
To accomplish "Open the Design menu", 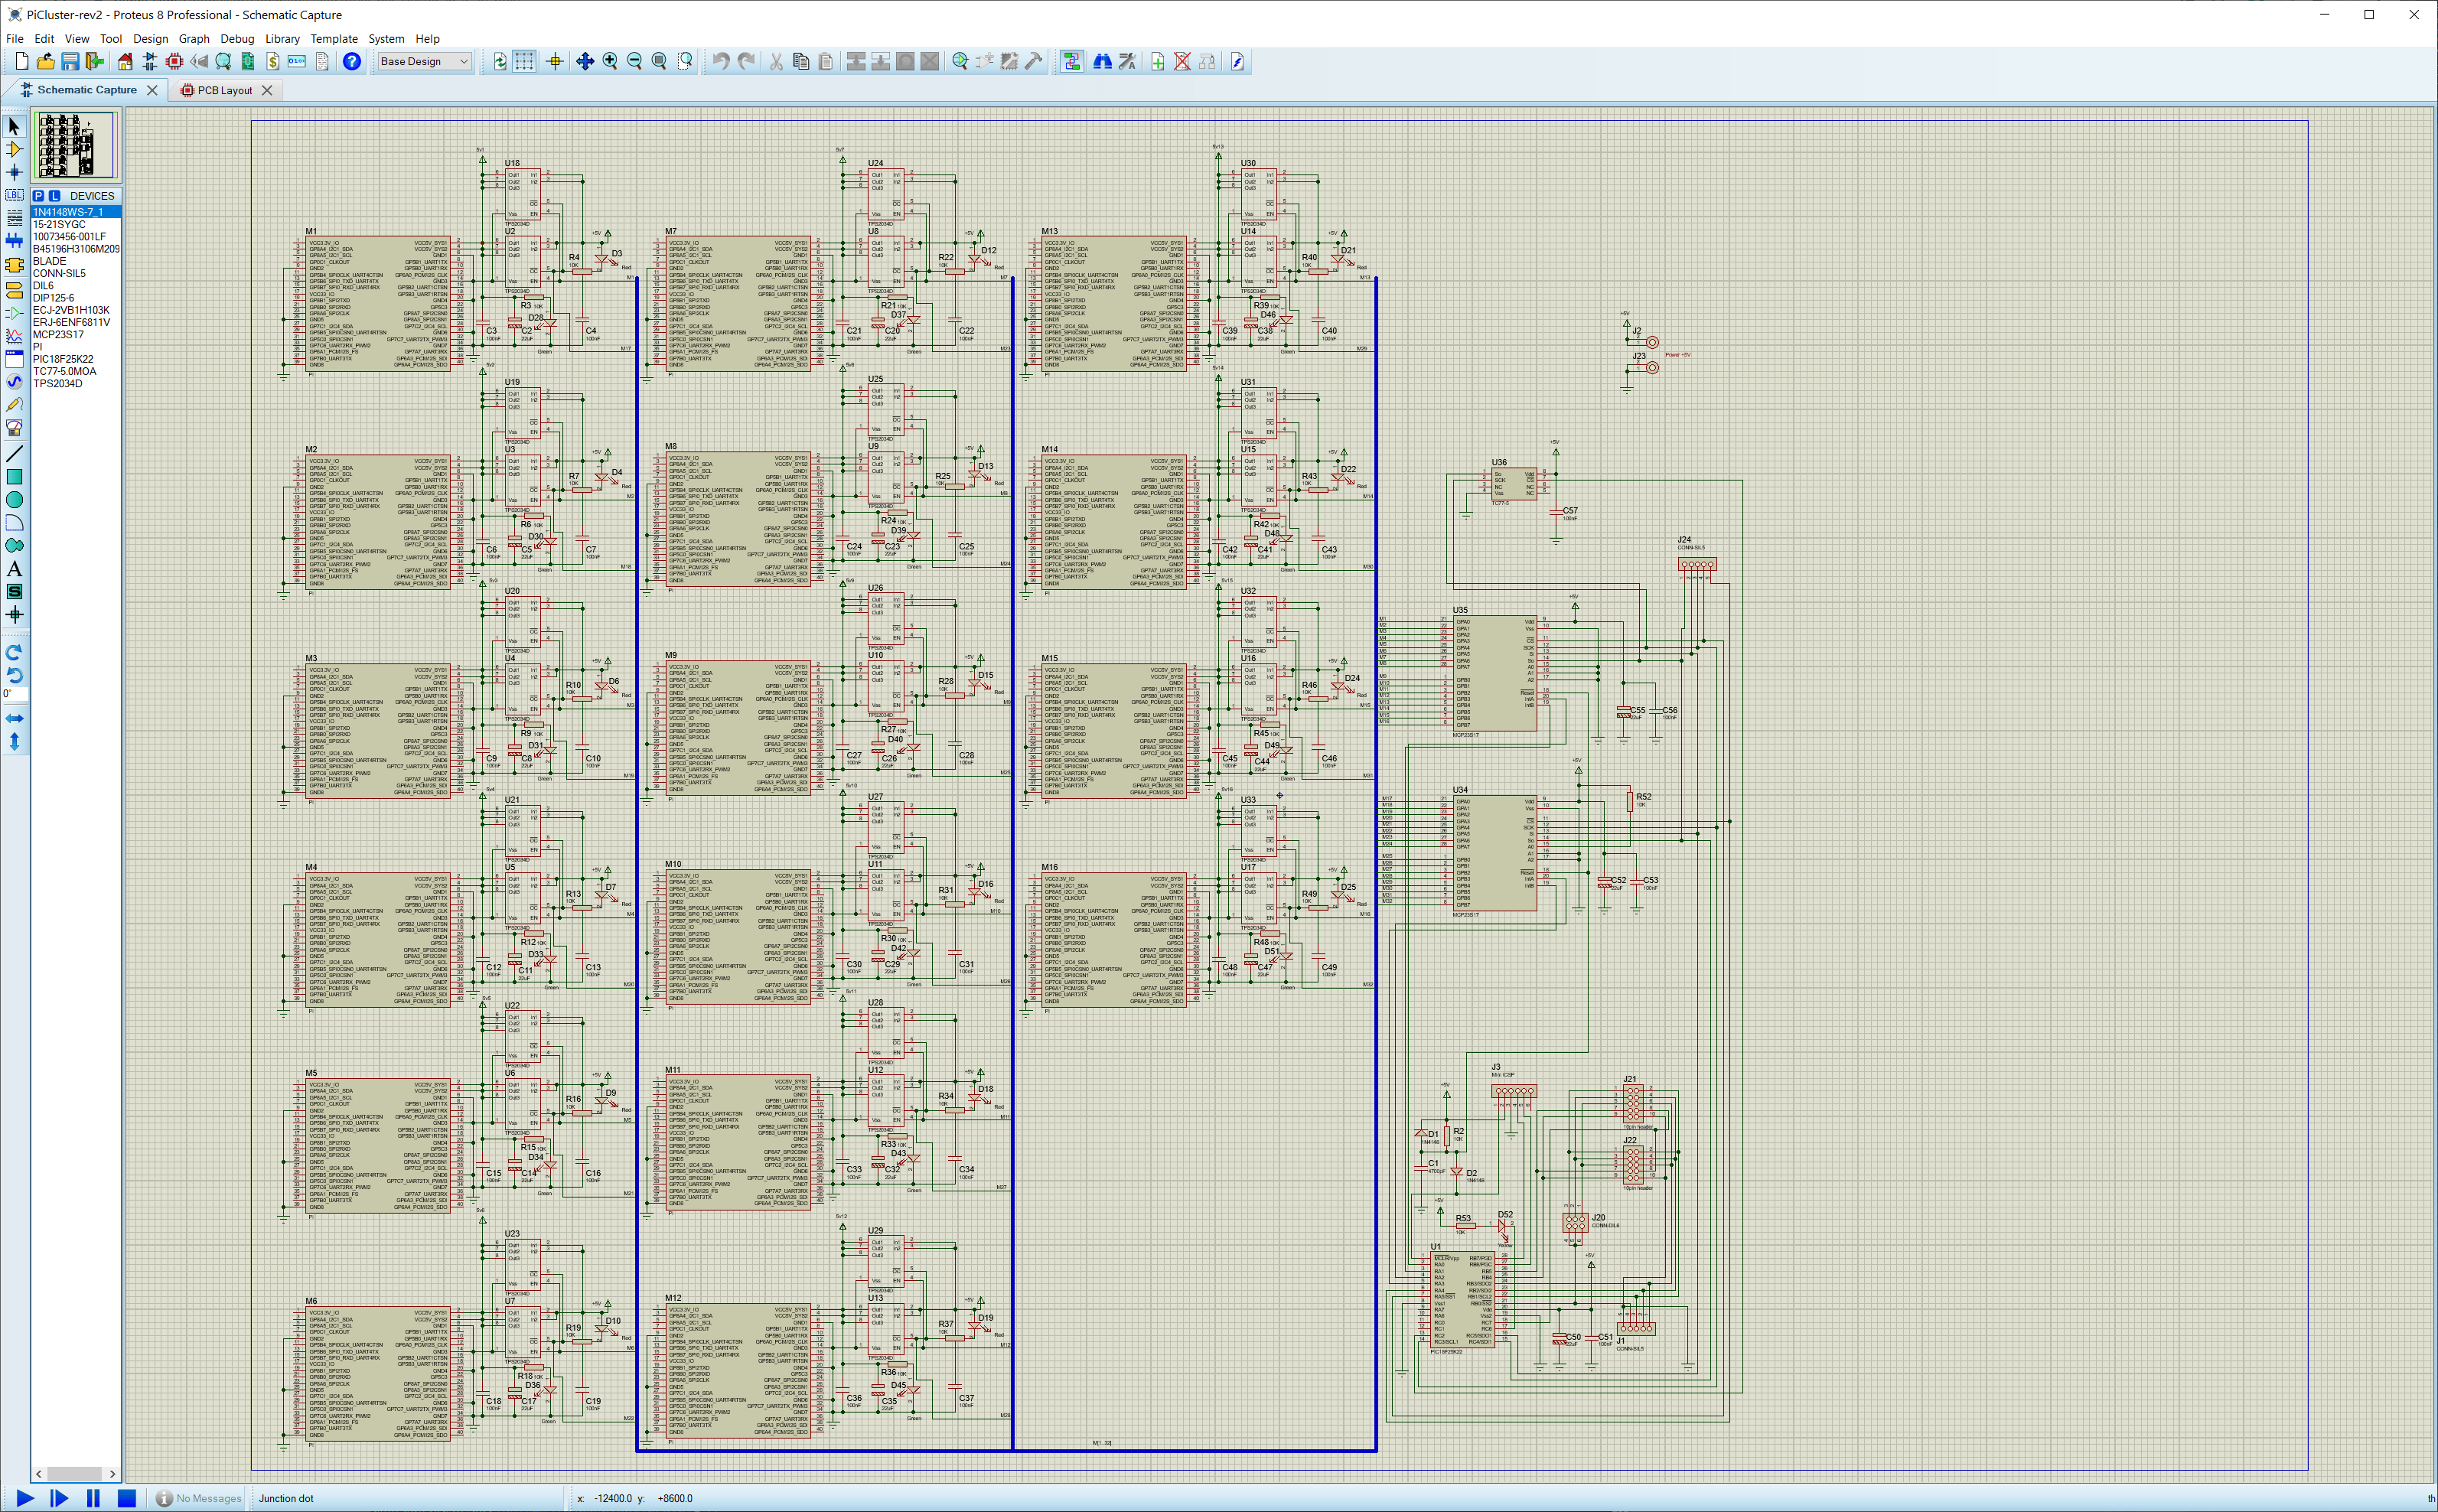I will click(150, 39).
